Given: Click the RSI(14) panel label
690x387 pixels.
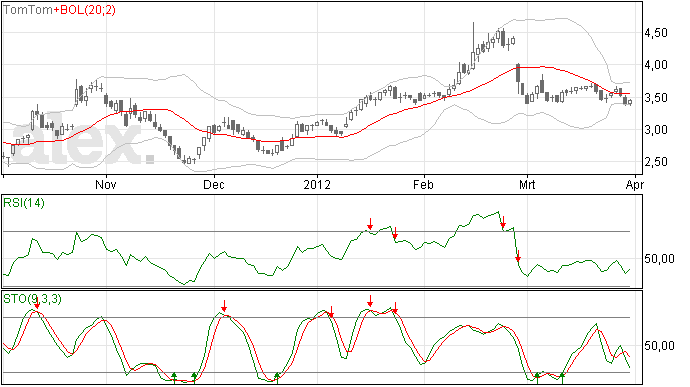Looking at the screenshot, I should click(24, 203).
